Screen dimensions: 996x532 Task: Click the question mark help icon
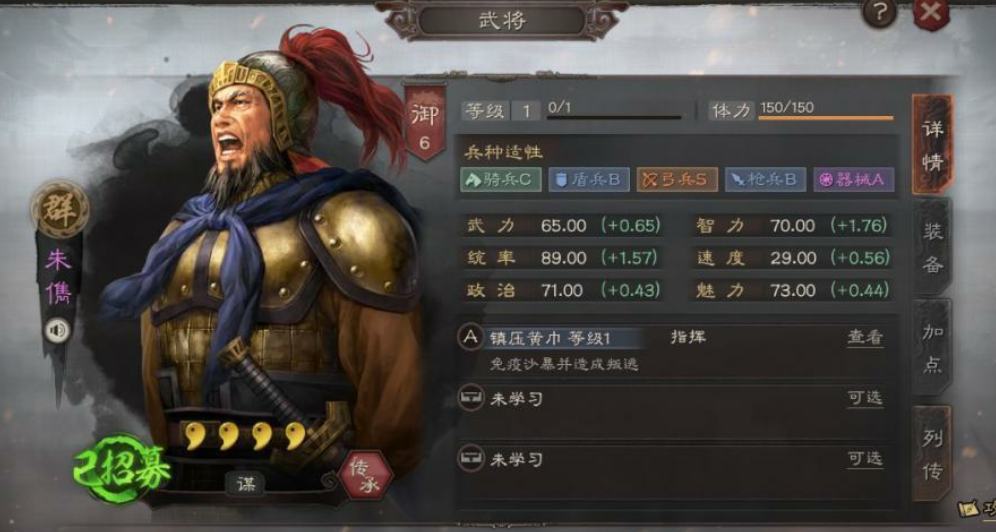tap(879, 13)
